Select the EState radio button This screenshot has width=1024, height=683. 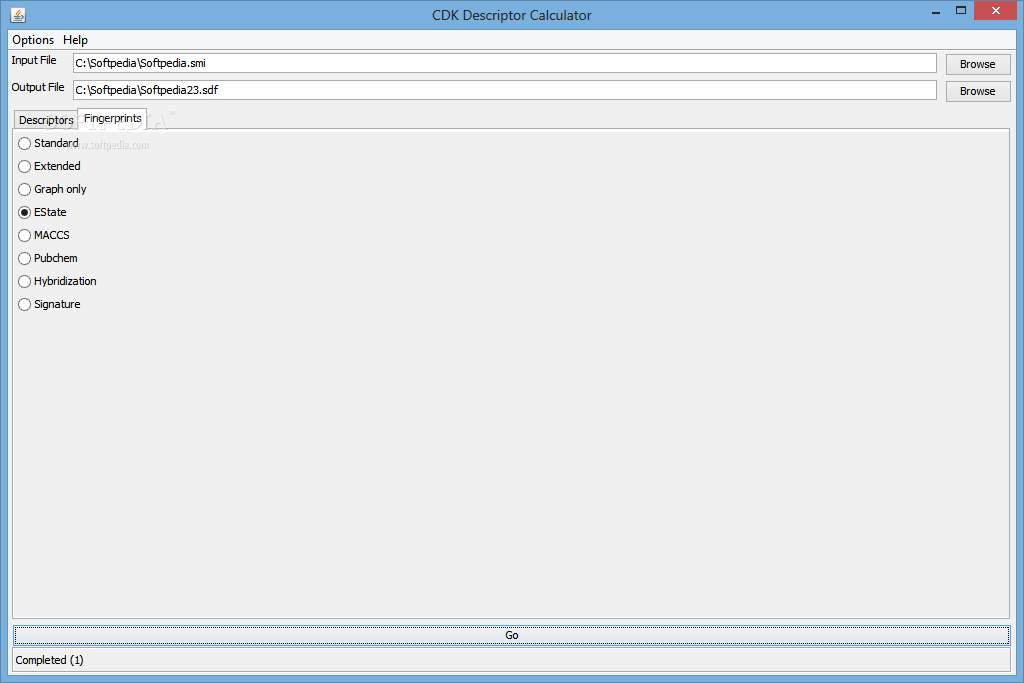[42, 212]
